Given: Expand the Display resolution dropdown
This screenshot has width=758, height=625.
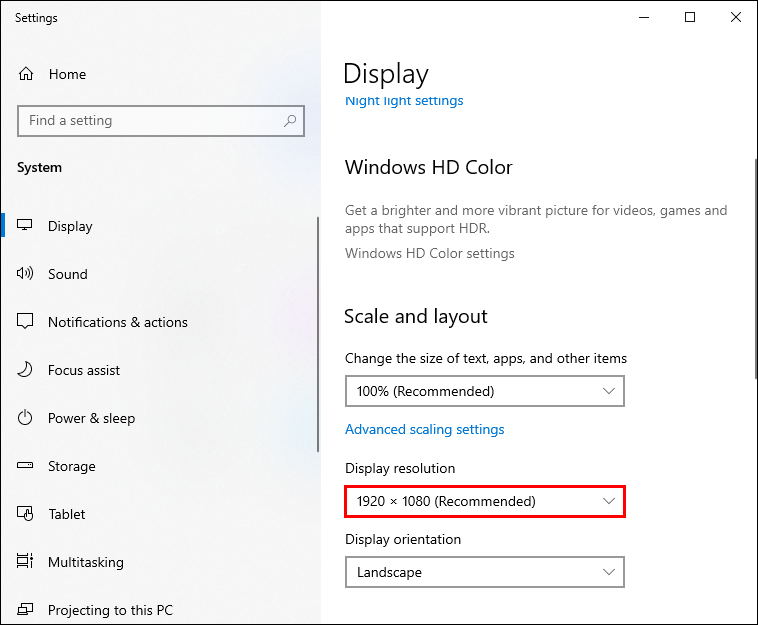Looking at the screenshot, I should (x=484, y=501).
